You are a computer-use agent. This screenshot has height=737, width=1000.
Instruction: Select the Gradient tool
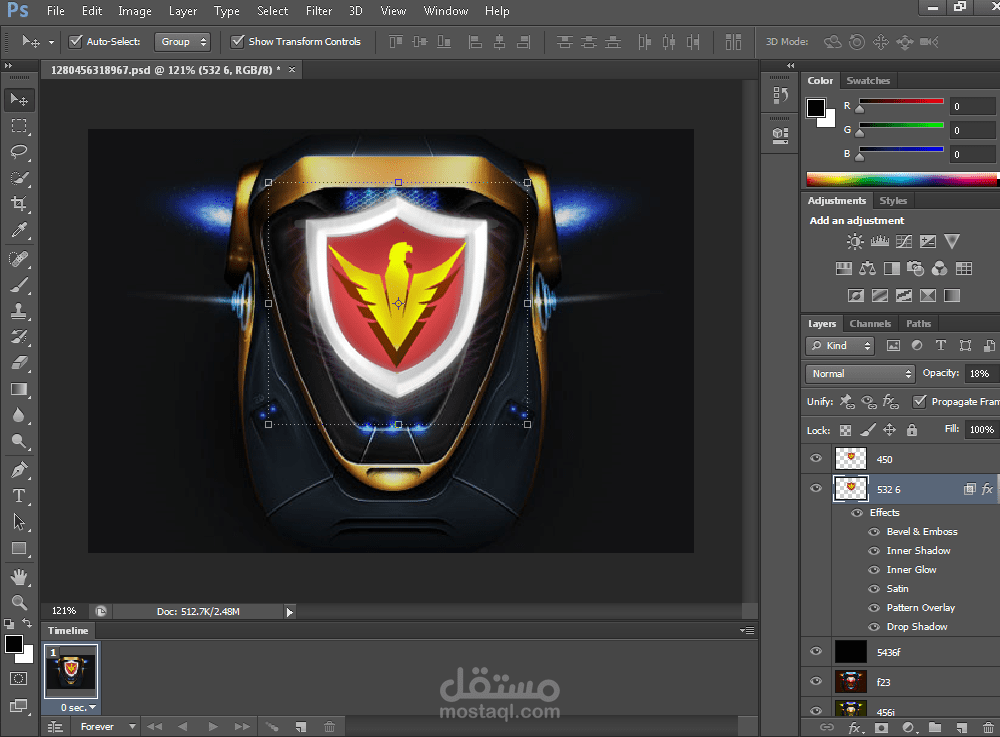pyautogui.click(x=19, y=389)
